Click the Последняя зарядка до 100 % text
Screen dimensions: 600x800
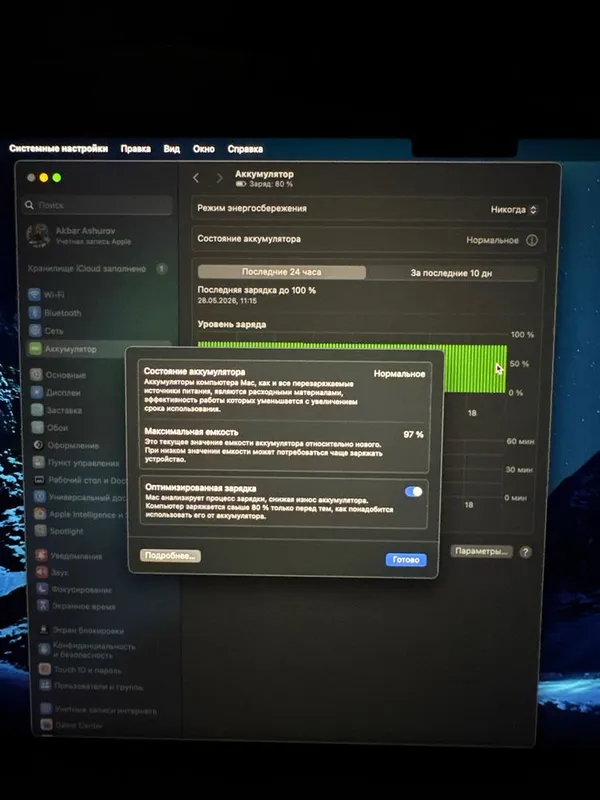tap(257, 290)
